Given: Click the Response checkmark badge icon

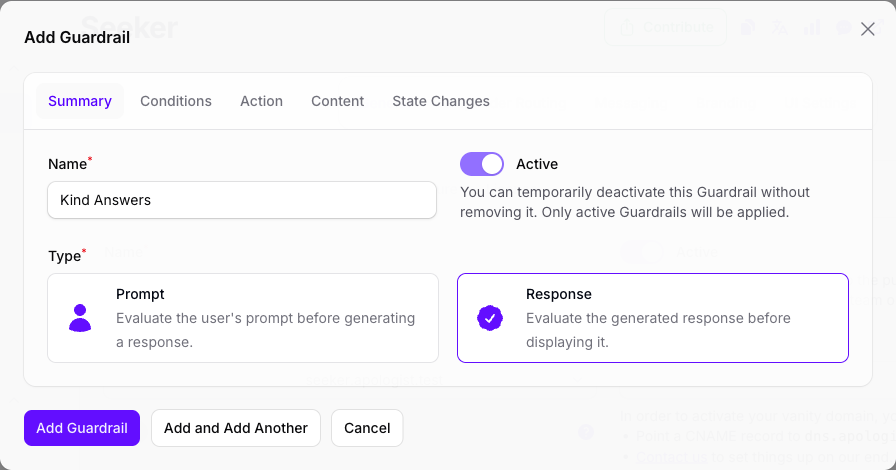Looking at the screenshot, I should coord(490,318).
